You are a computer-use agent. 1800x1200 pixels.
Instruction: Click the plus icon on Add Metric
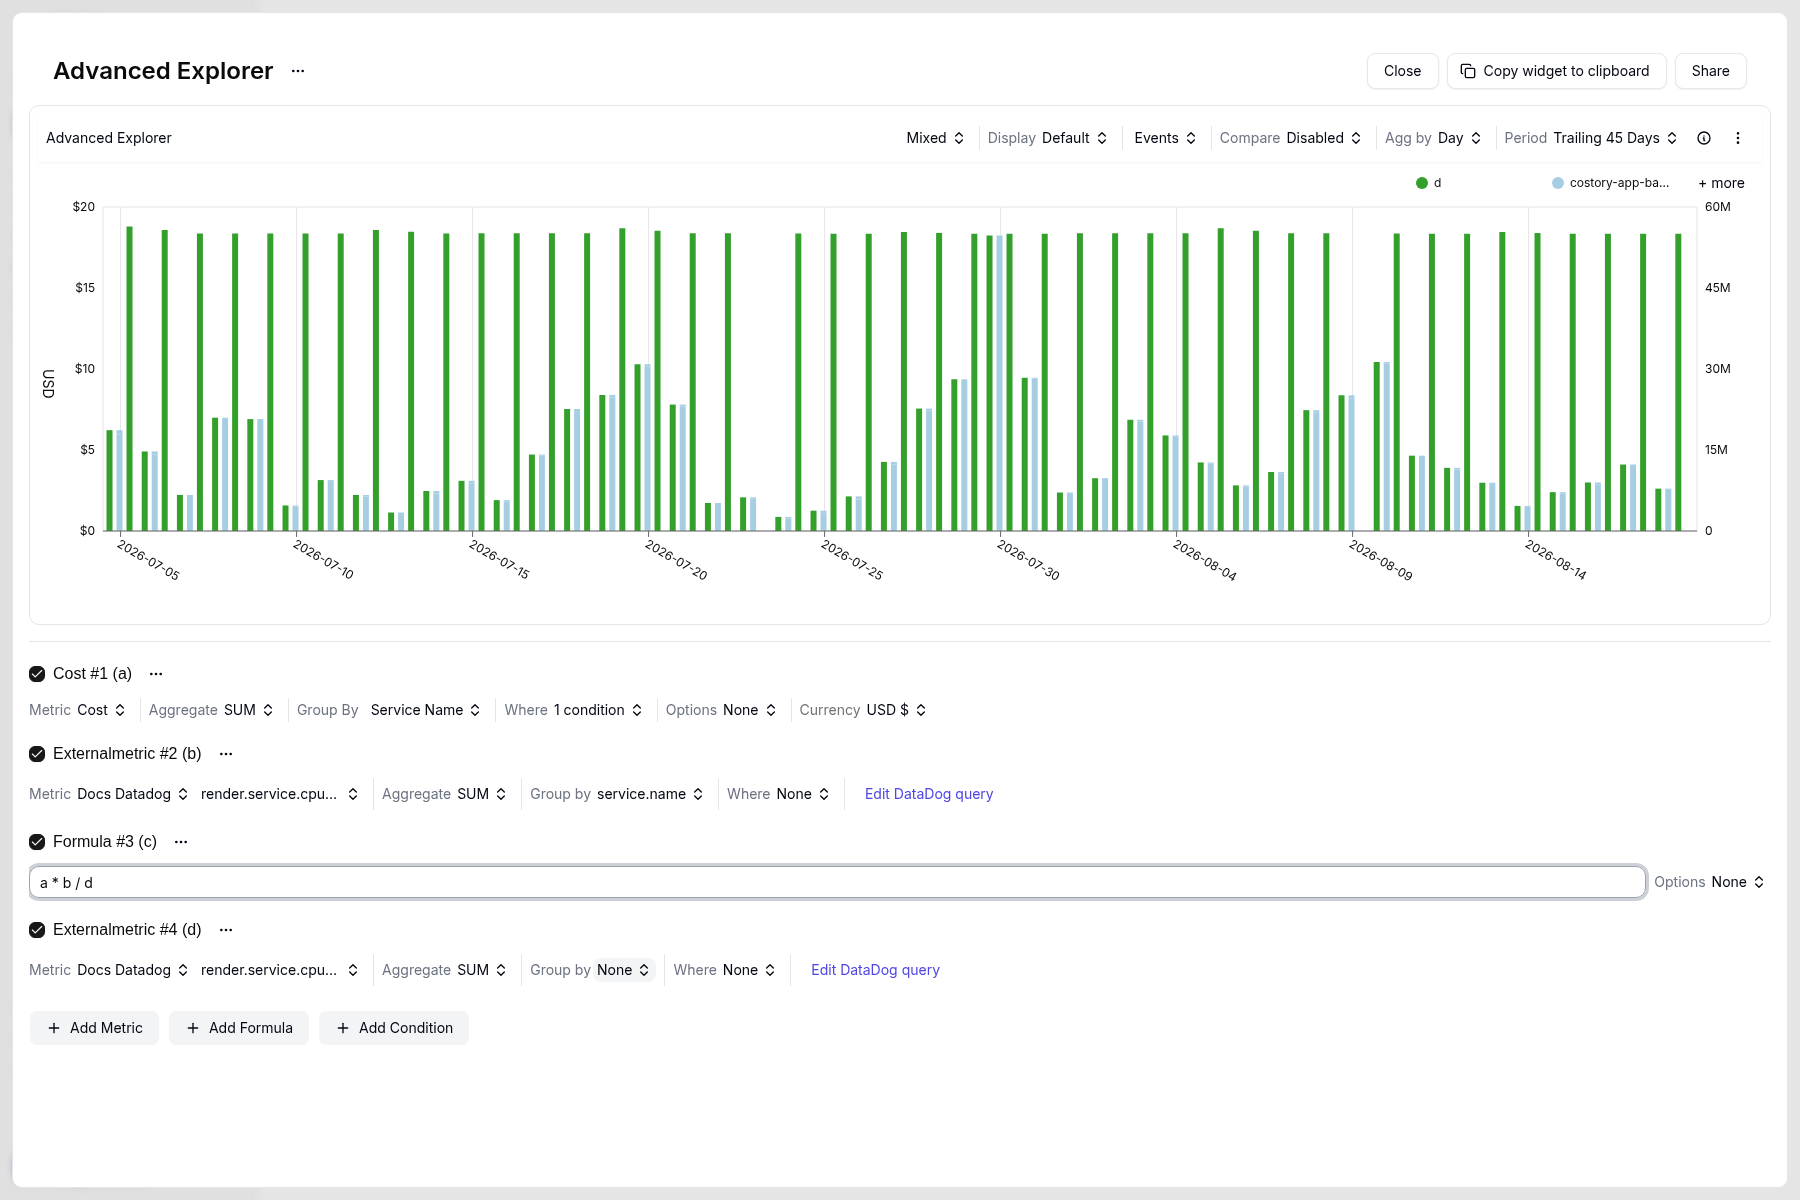tap(54, 1028)
